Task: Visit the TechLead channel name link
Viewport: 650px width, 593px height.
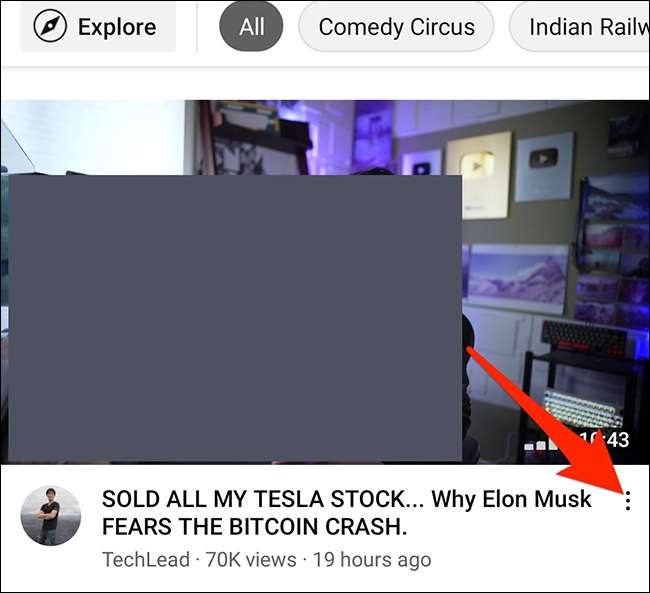Action: pyautogui.click(x=146, y=559)
